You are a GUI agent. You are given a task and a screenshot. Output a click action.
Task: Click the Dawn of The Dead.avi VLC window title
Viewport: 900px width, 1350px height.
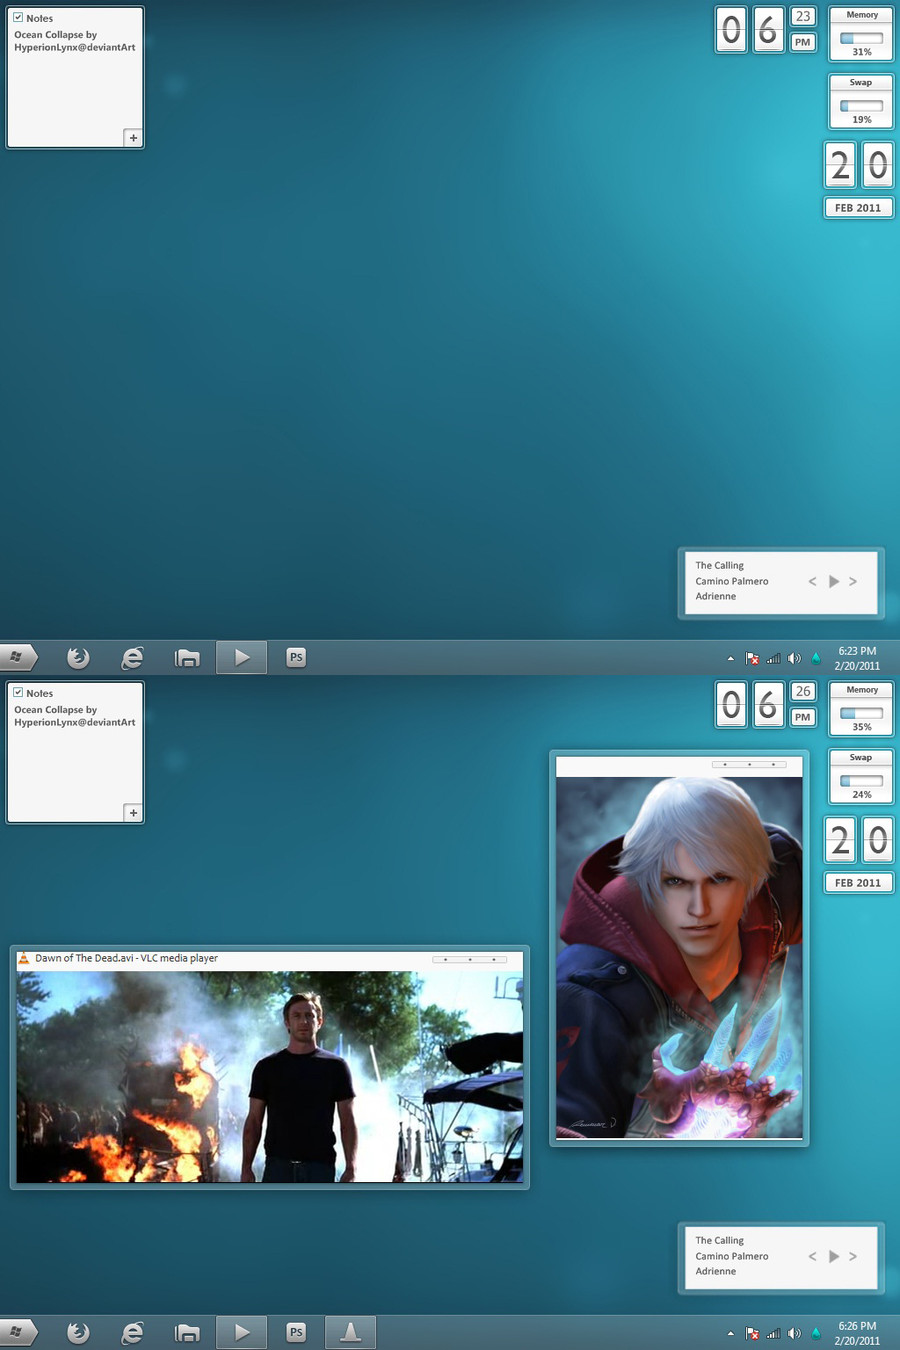tap(126, 958)
